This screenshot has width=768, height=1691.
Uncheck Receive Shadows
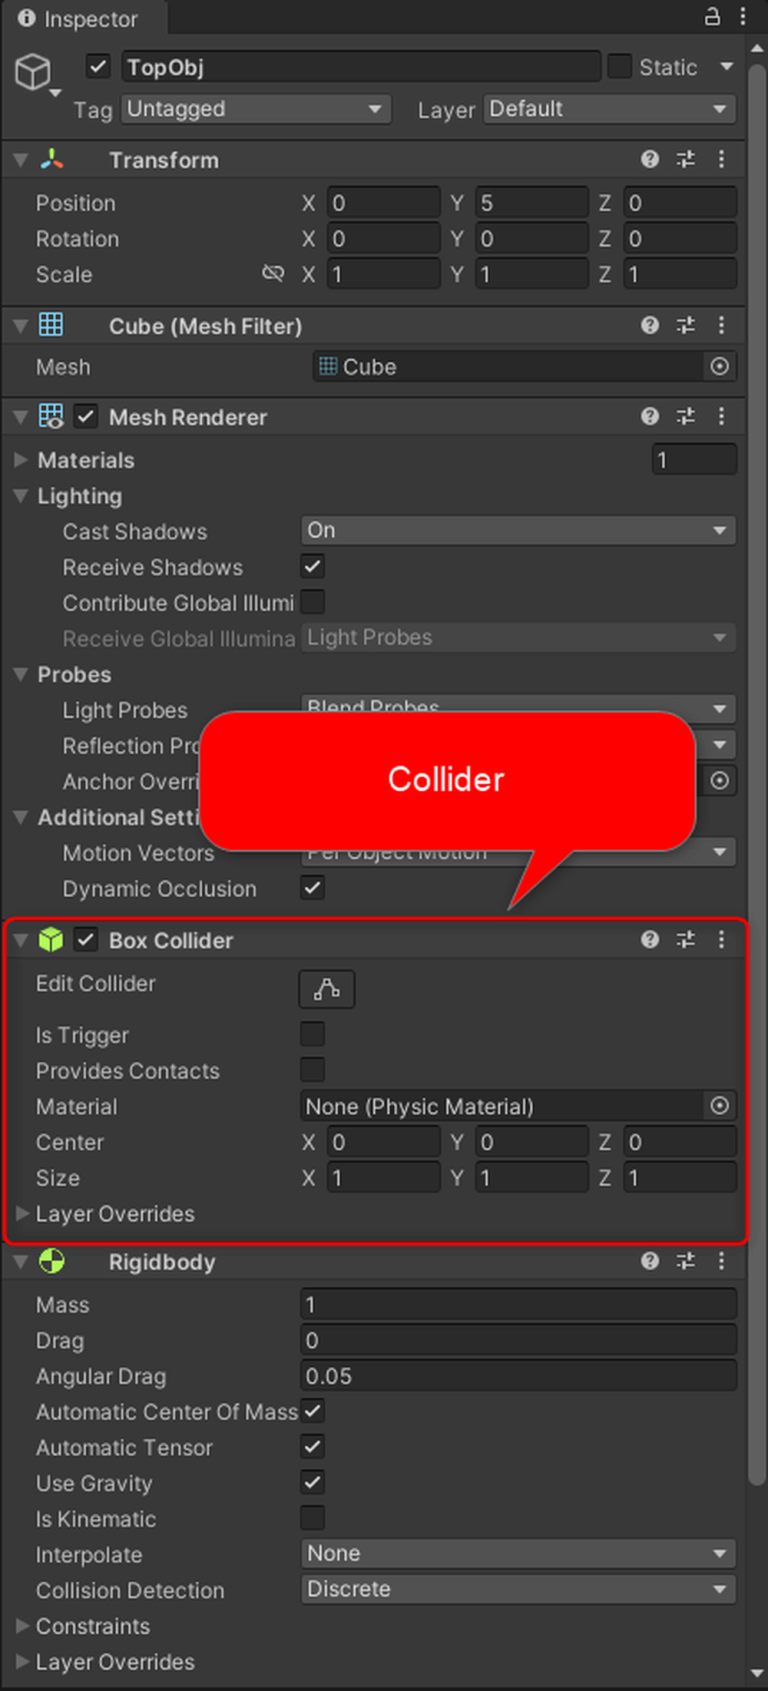point(312,566)
